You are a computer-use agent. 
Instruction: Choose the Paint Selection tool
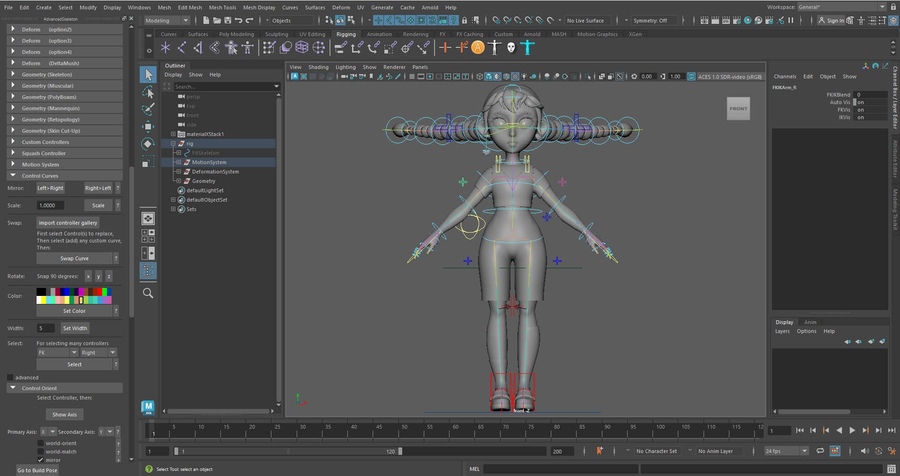point(148,108)
